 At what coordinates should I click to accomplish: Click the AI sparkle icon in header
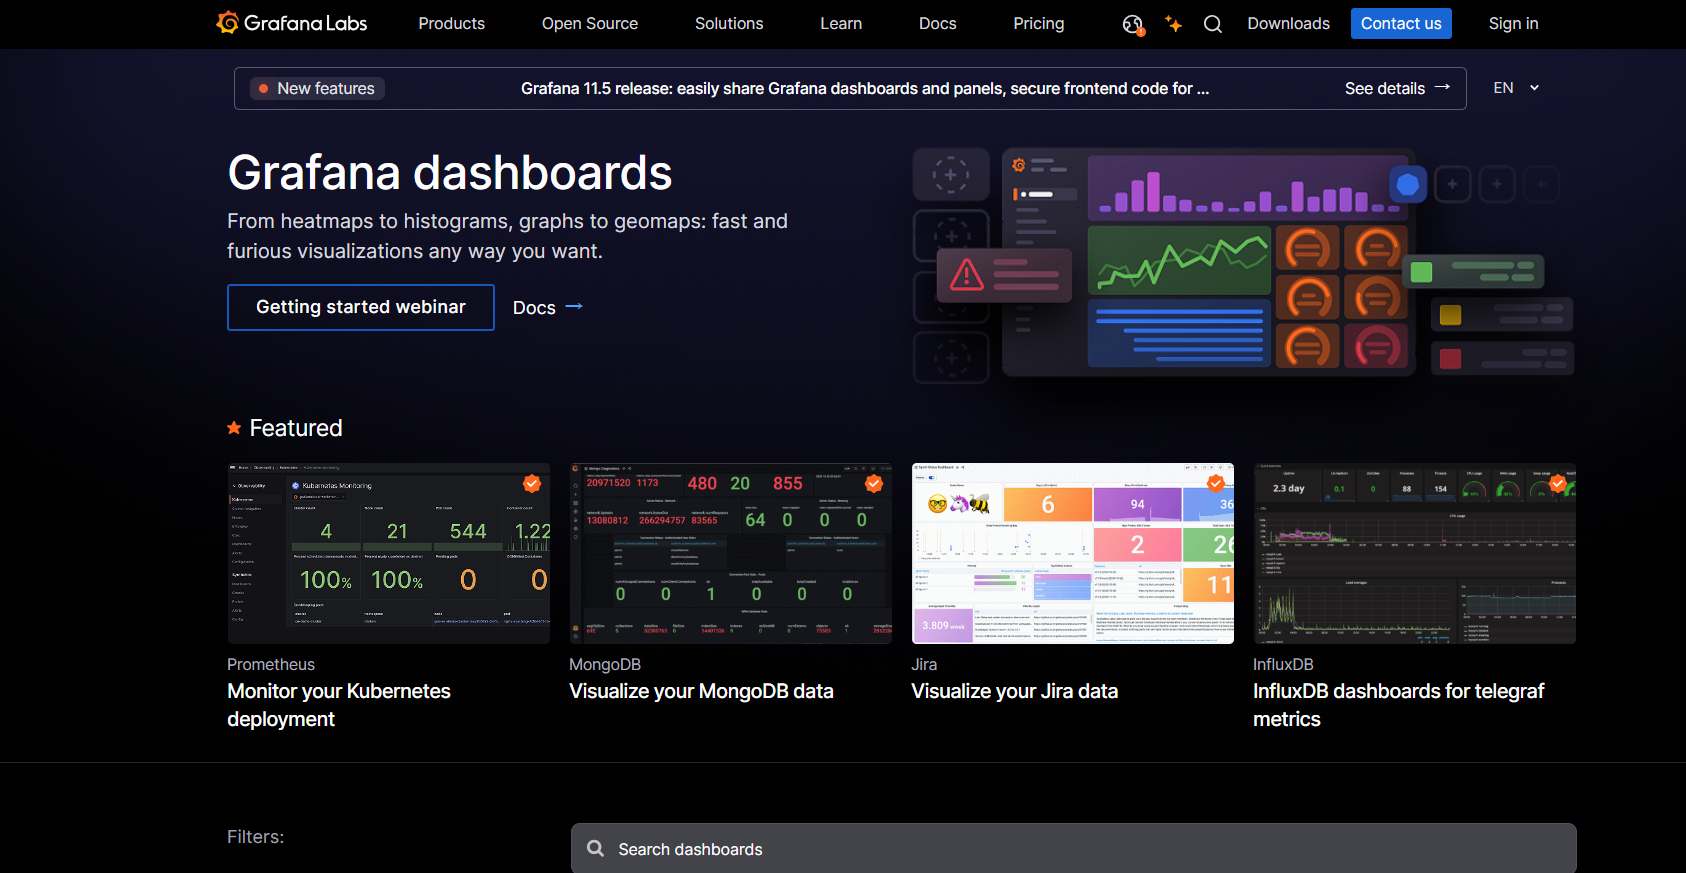(x=1173, y=24)
